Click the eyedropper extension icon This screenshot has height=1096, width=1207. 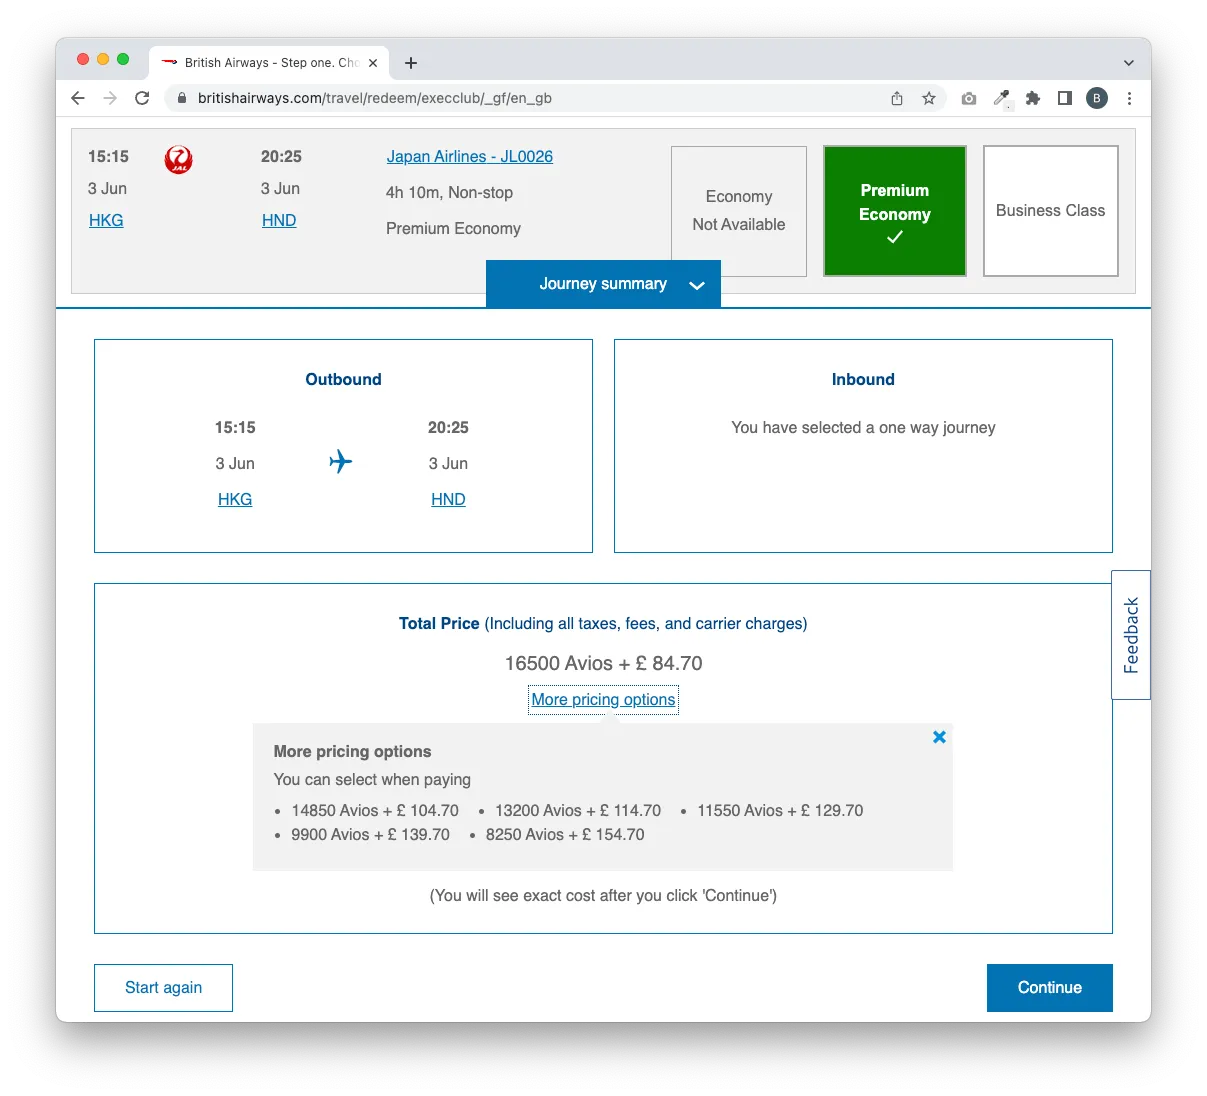point(1001,98)
